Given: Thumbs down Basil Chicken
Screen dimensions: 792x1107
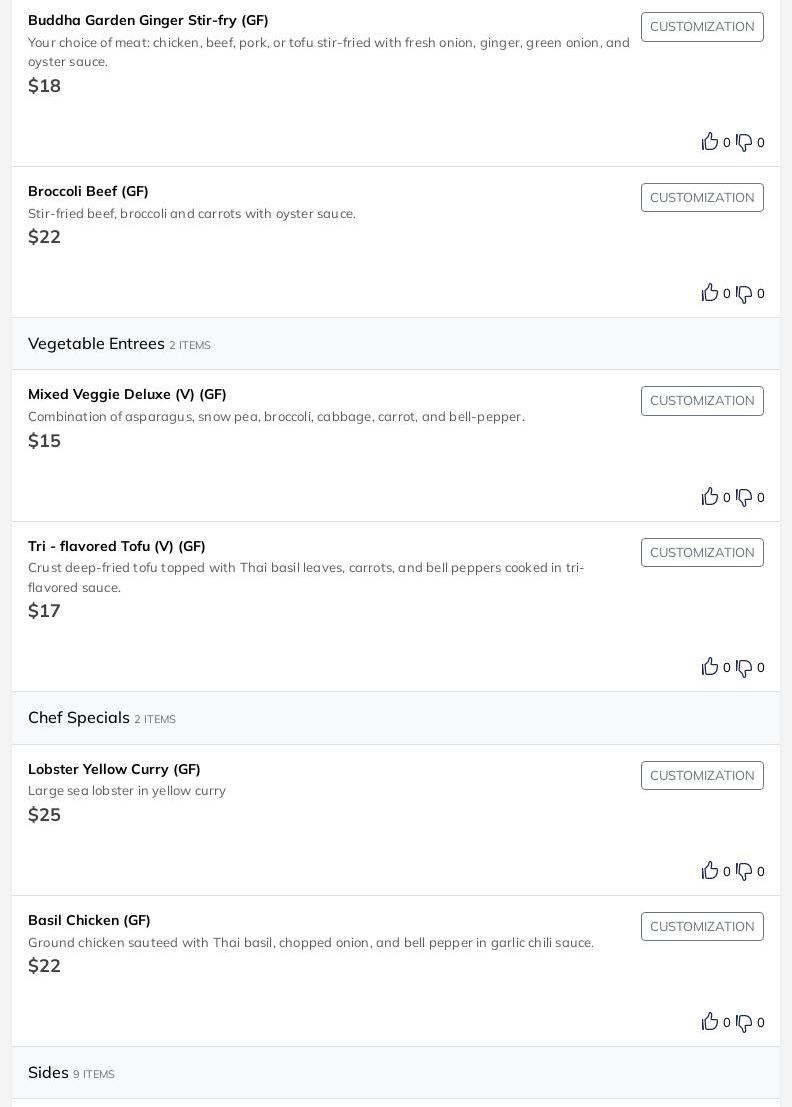Looking at the screenshot, I should 744,1022.
